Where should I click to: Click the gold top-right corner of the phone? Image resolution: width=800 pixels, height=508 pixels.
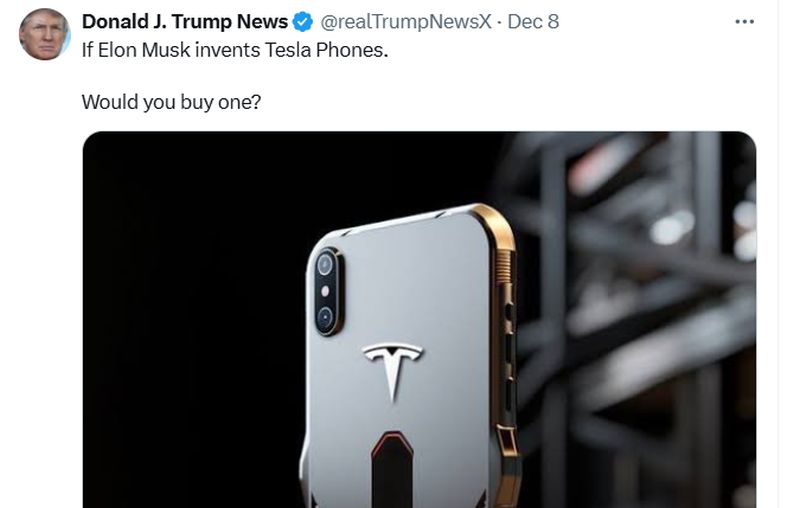pyautogui.click(x=493, y=222)
